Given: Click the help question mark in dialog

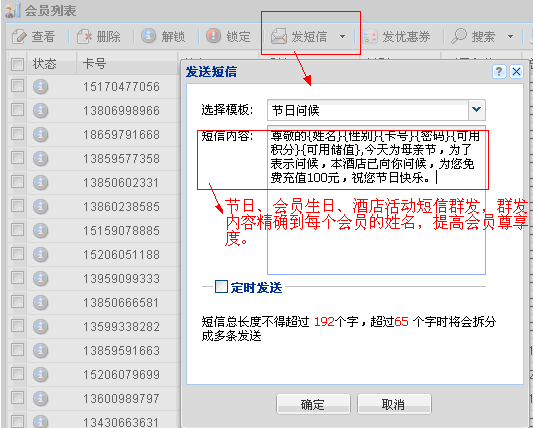Looking at the screenshot, I should 499,72.
